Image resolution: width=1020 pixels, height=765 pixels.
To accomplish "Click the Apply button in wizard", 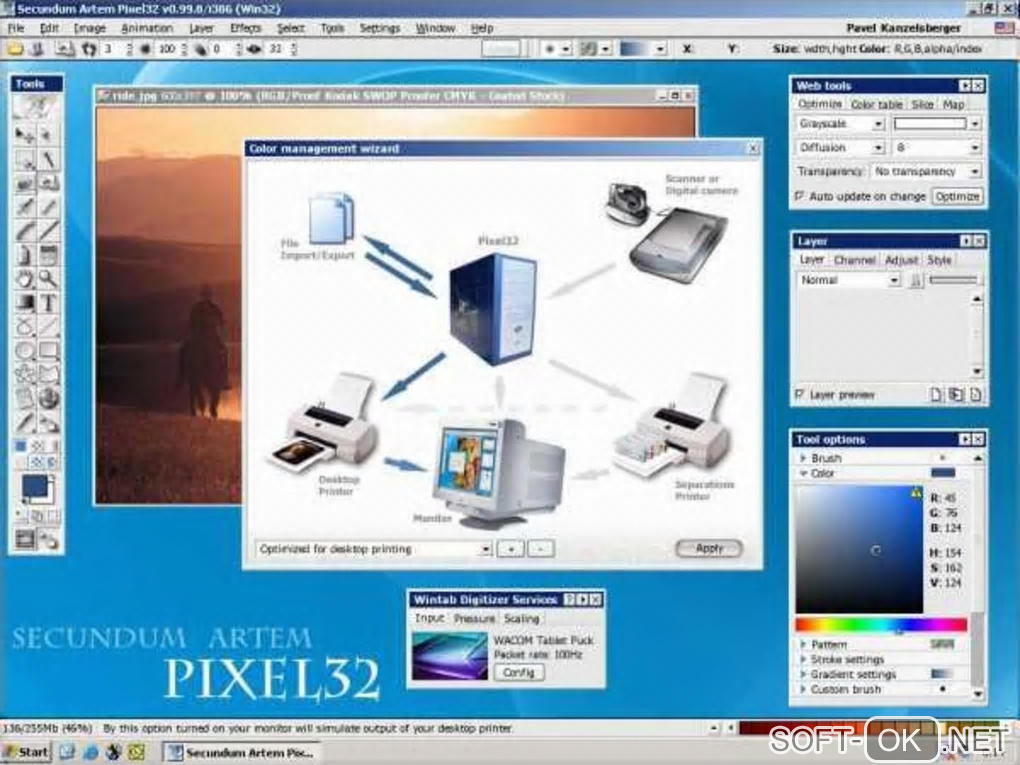I will pos(708,548).
